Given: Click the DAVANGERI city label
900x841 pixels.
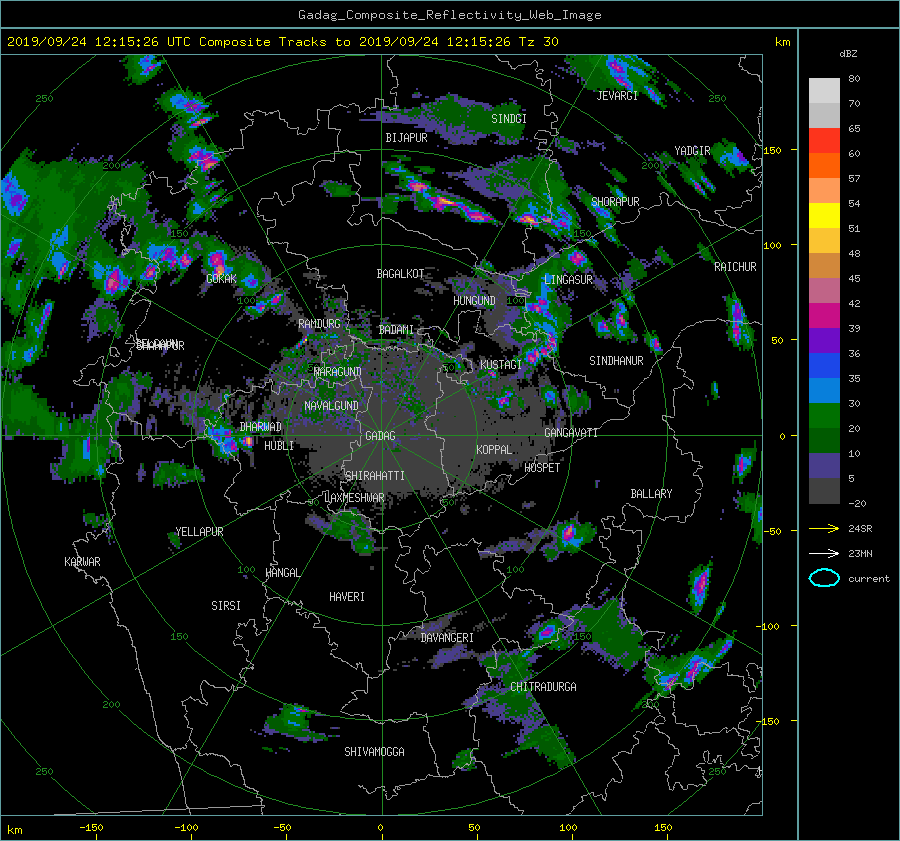Looking at the screenshot, I should (x=447, y=638).
